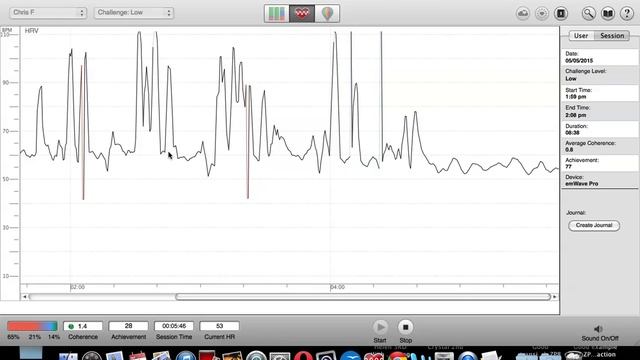Open the Challenge: Low dropdown
This screenshot has width=640, height=360.
click(134, 13)
